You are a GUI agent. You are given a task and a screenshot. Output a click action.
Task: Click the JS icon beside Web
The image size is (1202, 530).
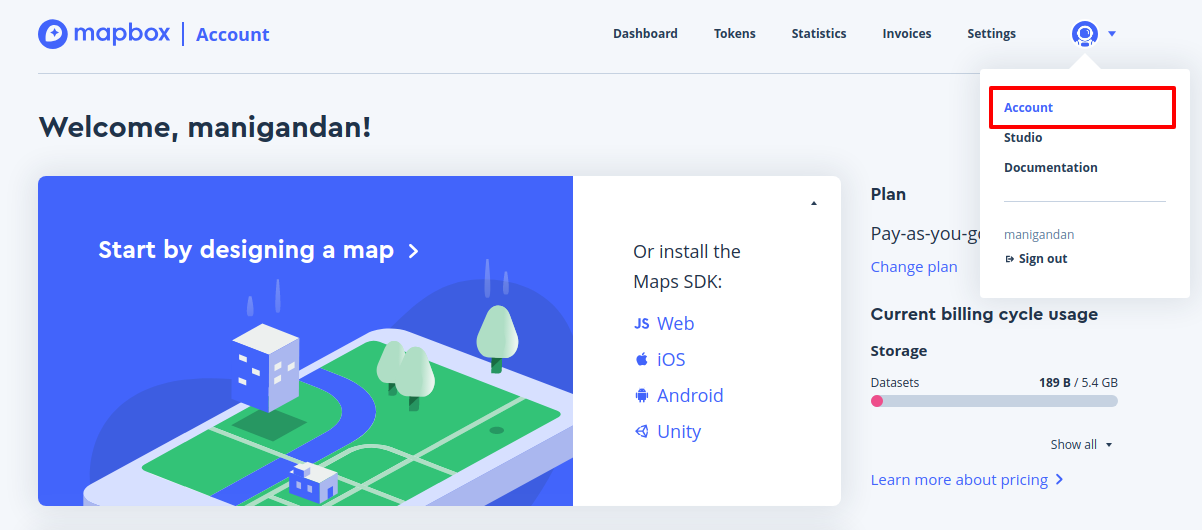[642, 324]
